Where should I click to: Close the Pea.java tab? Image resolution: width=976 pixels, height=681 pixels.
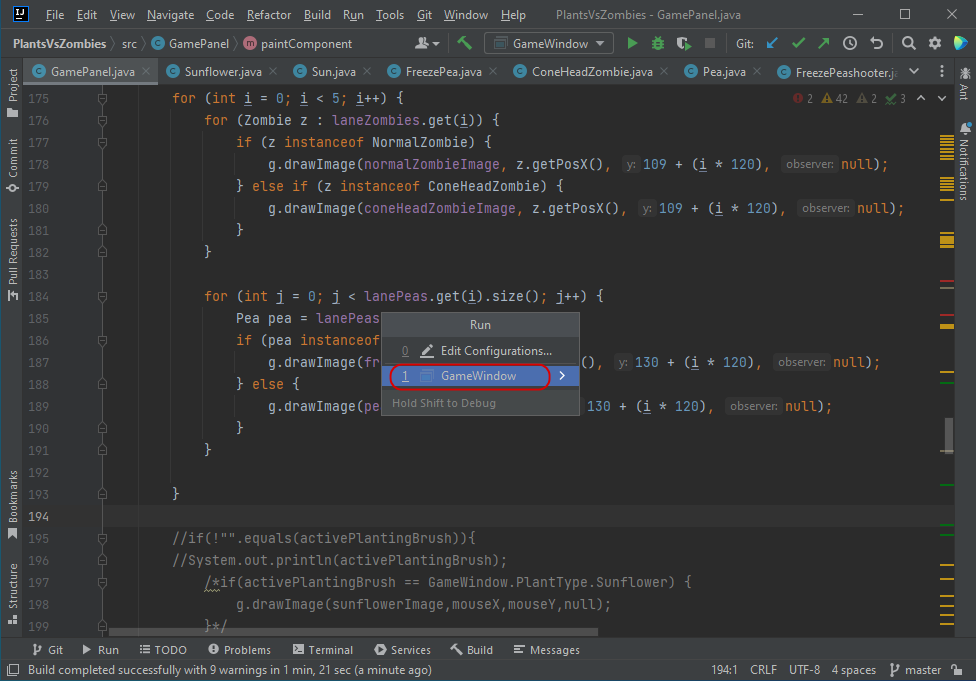pos(757,72)
